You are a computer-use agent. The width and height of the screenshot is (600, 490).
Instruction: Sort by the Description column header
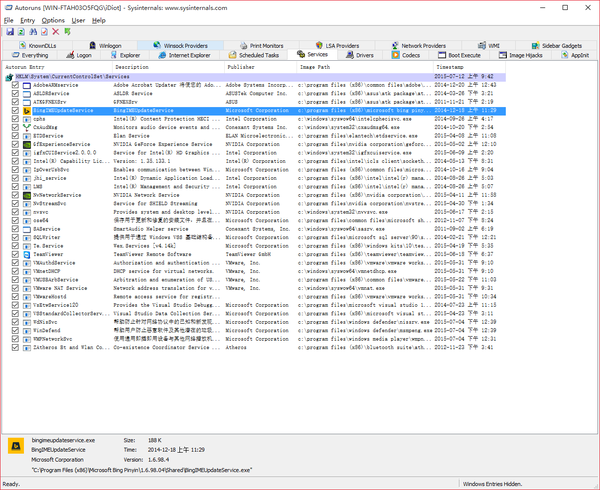click(168, 67)
